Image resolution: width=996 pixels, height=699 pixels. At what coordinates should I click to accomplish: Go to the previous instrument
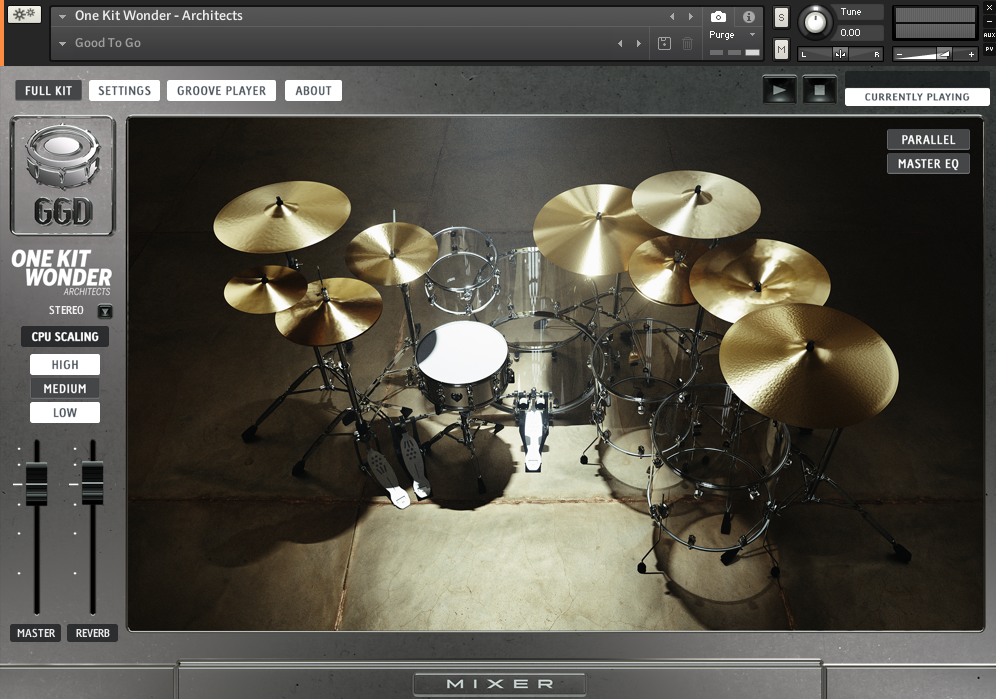672,17
